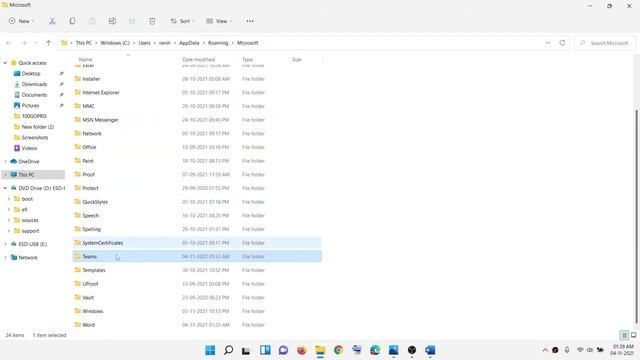This screenshot has width=640, height=360.
Task: Open the support folder in sidebar
Action: (30, 231)
